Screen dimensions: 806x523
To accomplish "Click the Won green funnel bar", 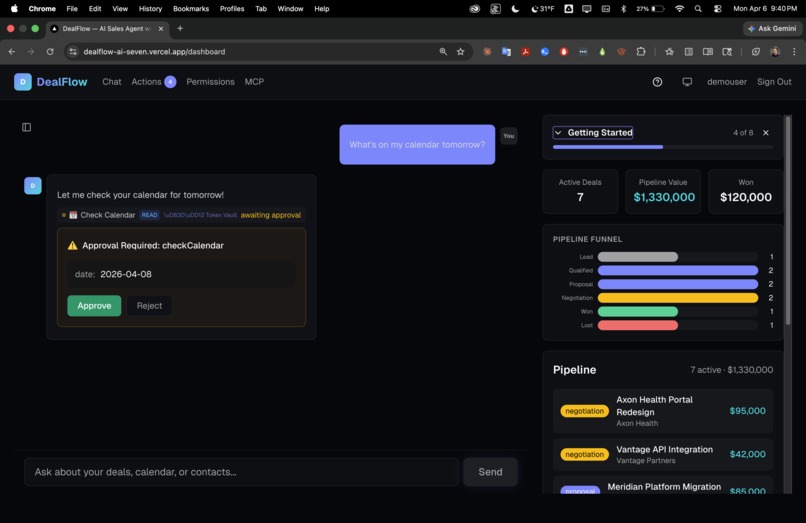I will (x=637, y=311).
